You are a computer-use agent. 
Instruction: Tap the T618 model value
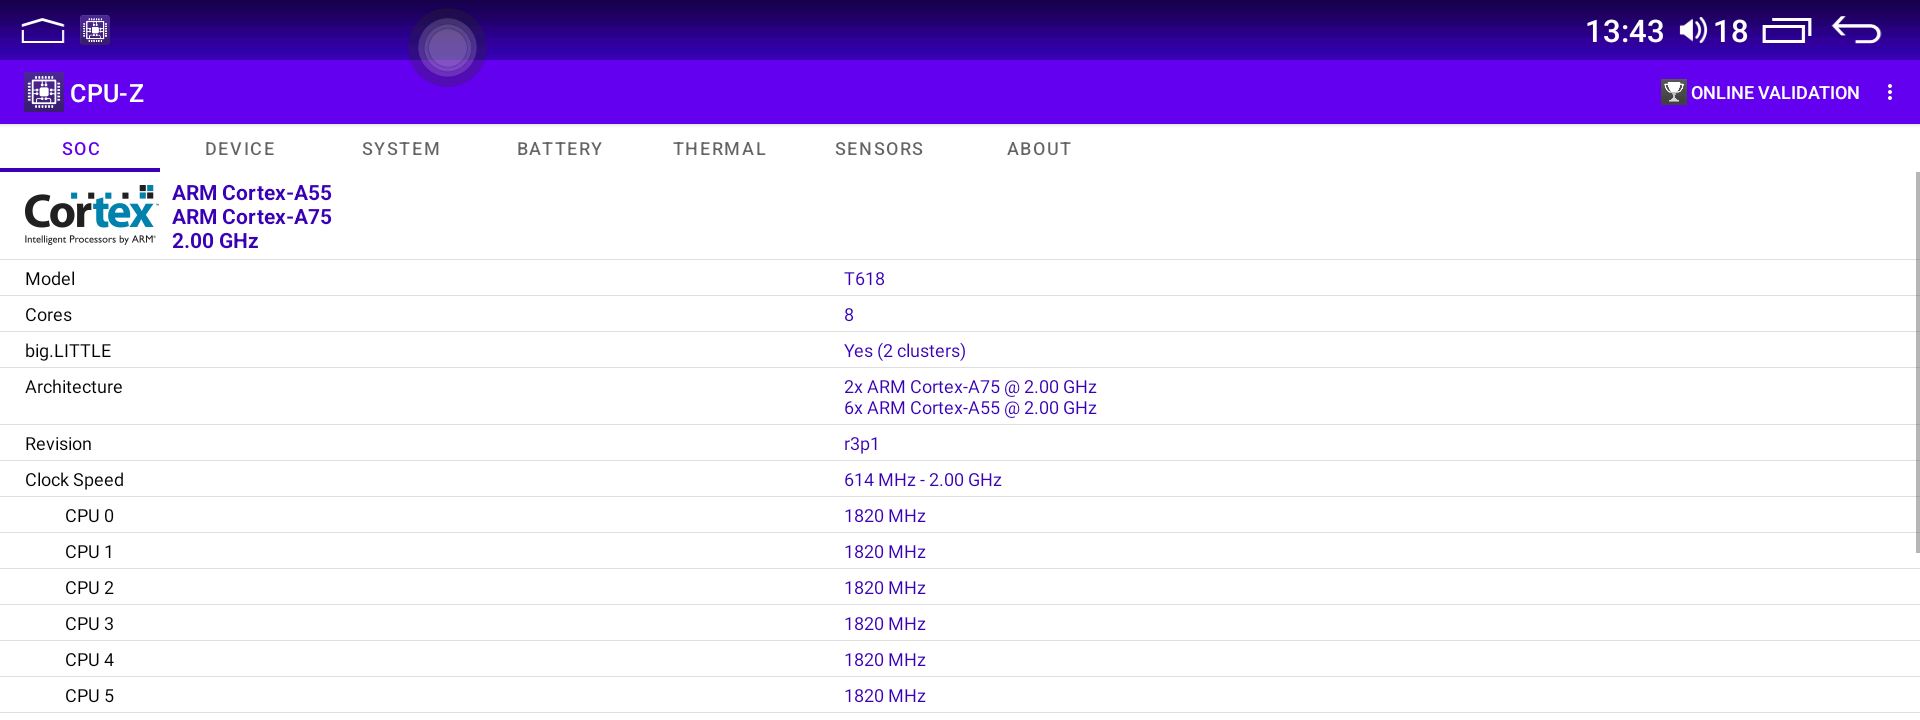click(x=864, y=279)
